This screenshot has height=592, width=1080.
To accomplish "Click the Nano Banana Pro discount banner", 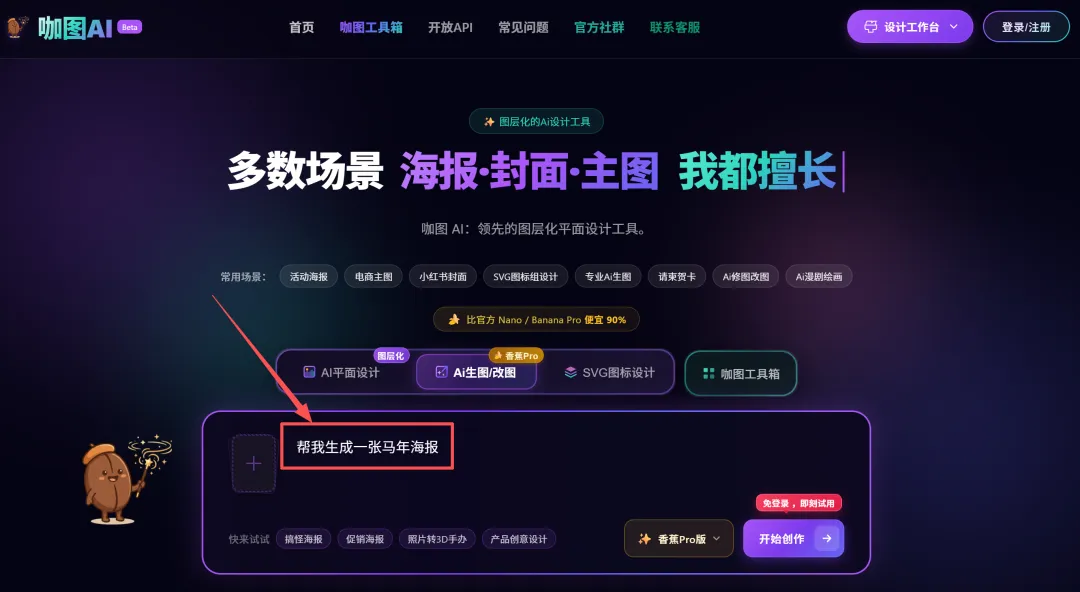I will point(536,320).
